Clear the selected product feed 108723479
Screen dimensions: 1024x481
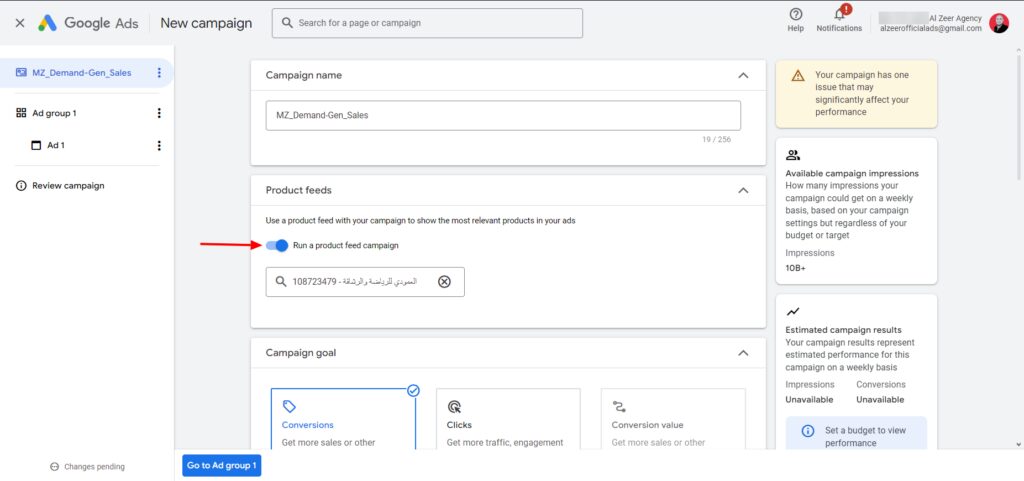[x=444, y=282]
